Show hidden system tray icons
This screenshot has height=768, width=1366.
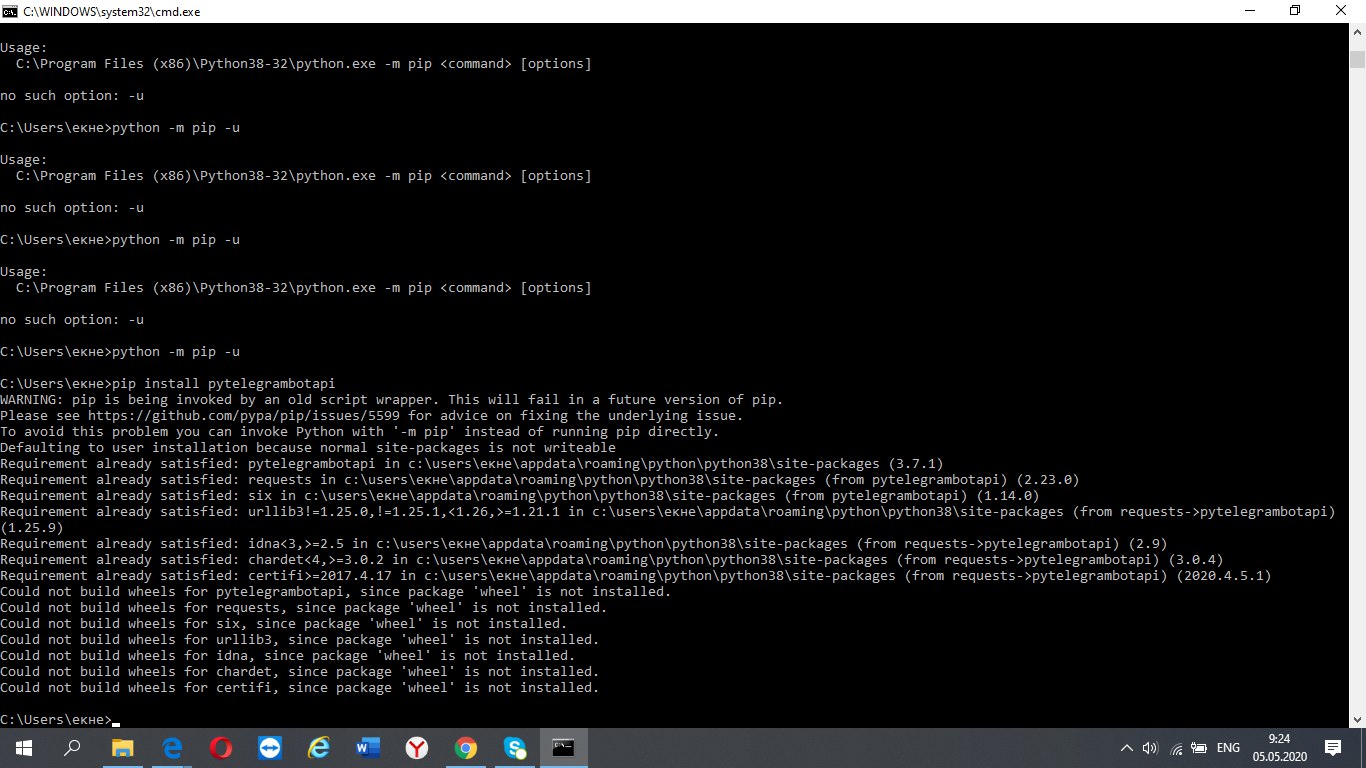[1127, 748]
